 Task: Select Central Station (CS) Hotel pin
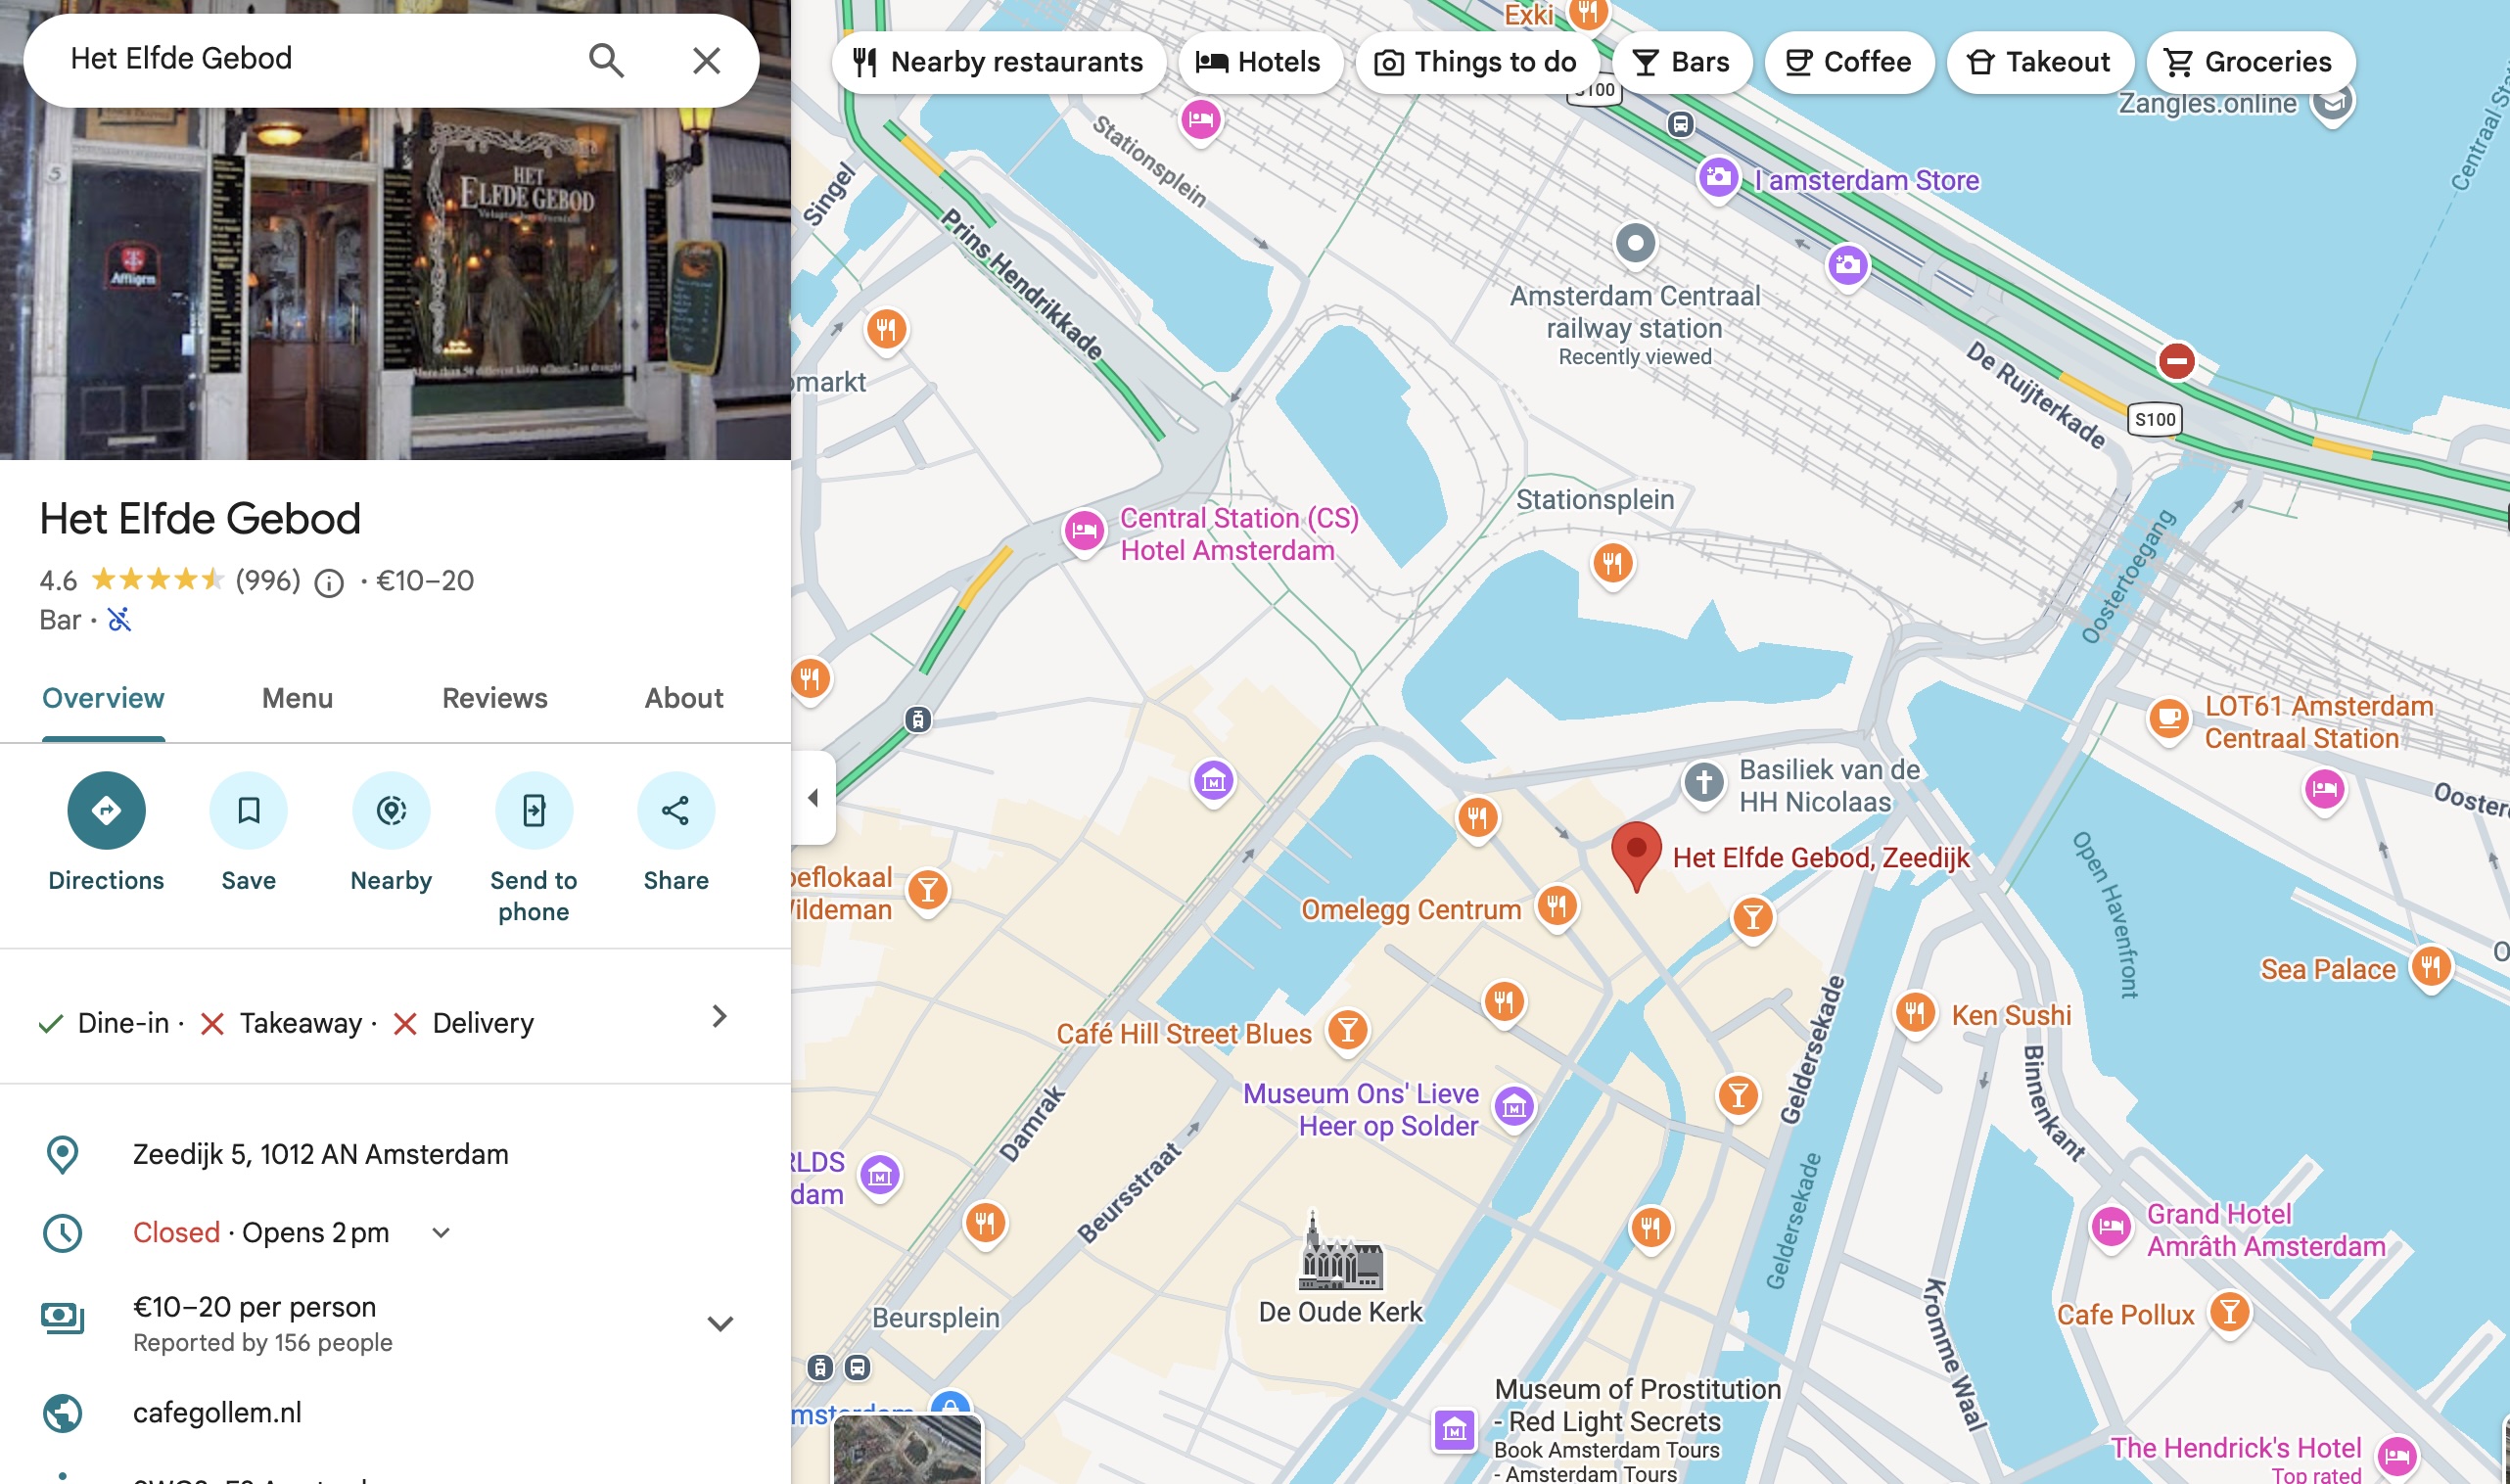click(x=1084, y=530)
